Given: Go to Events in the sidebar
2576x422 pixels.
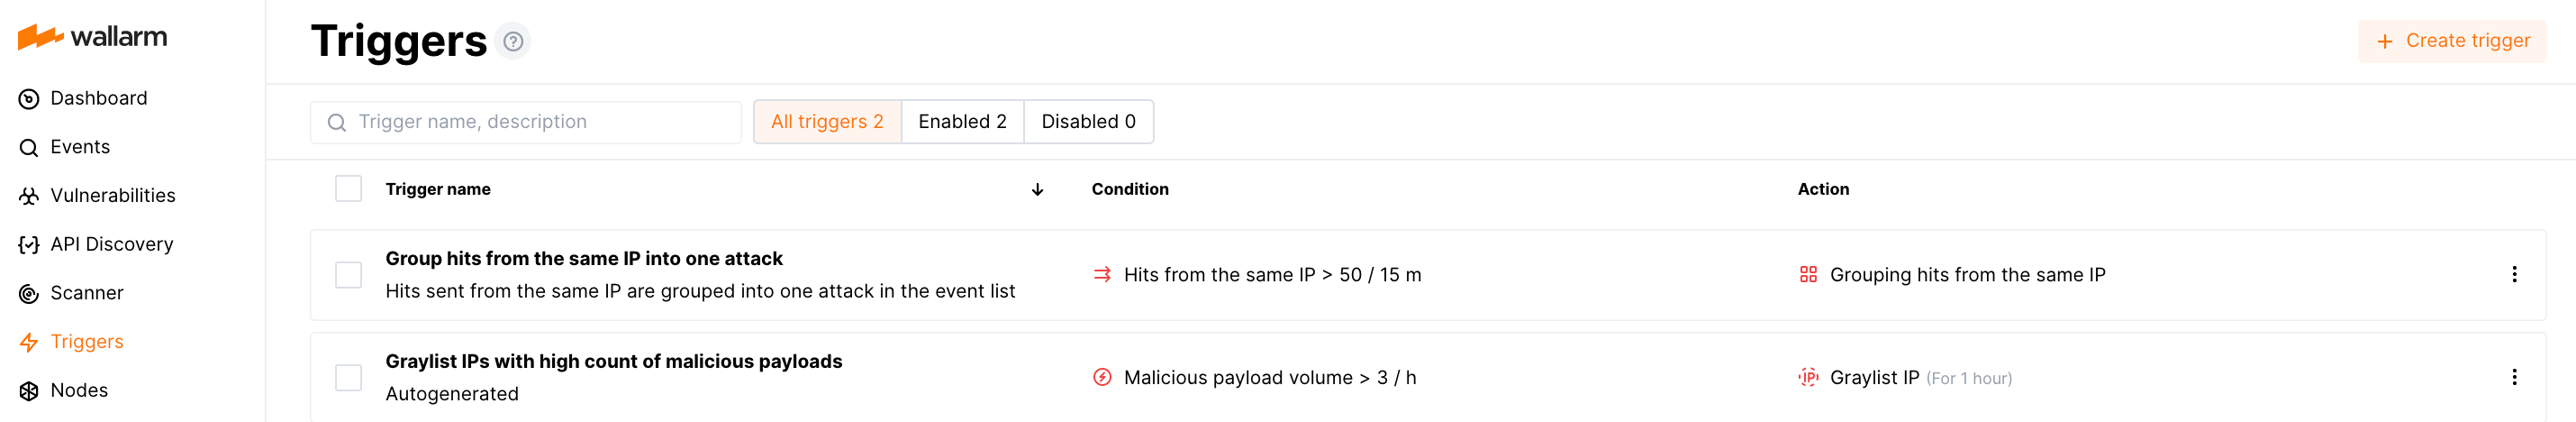Looking at the screenshot, I should point(80,147).
